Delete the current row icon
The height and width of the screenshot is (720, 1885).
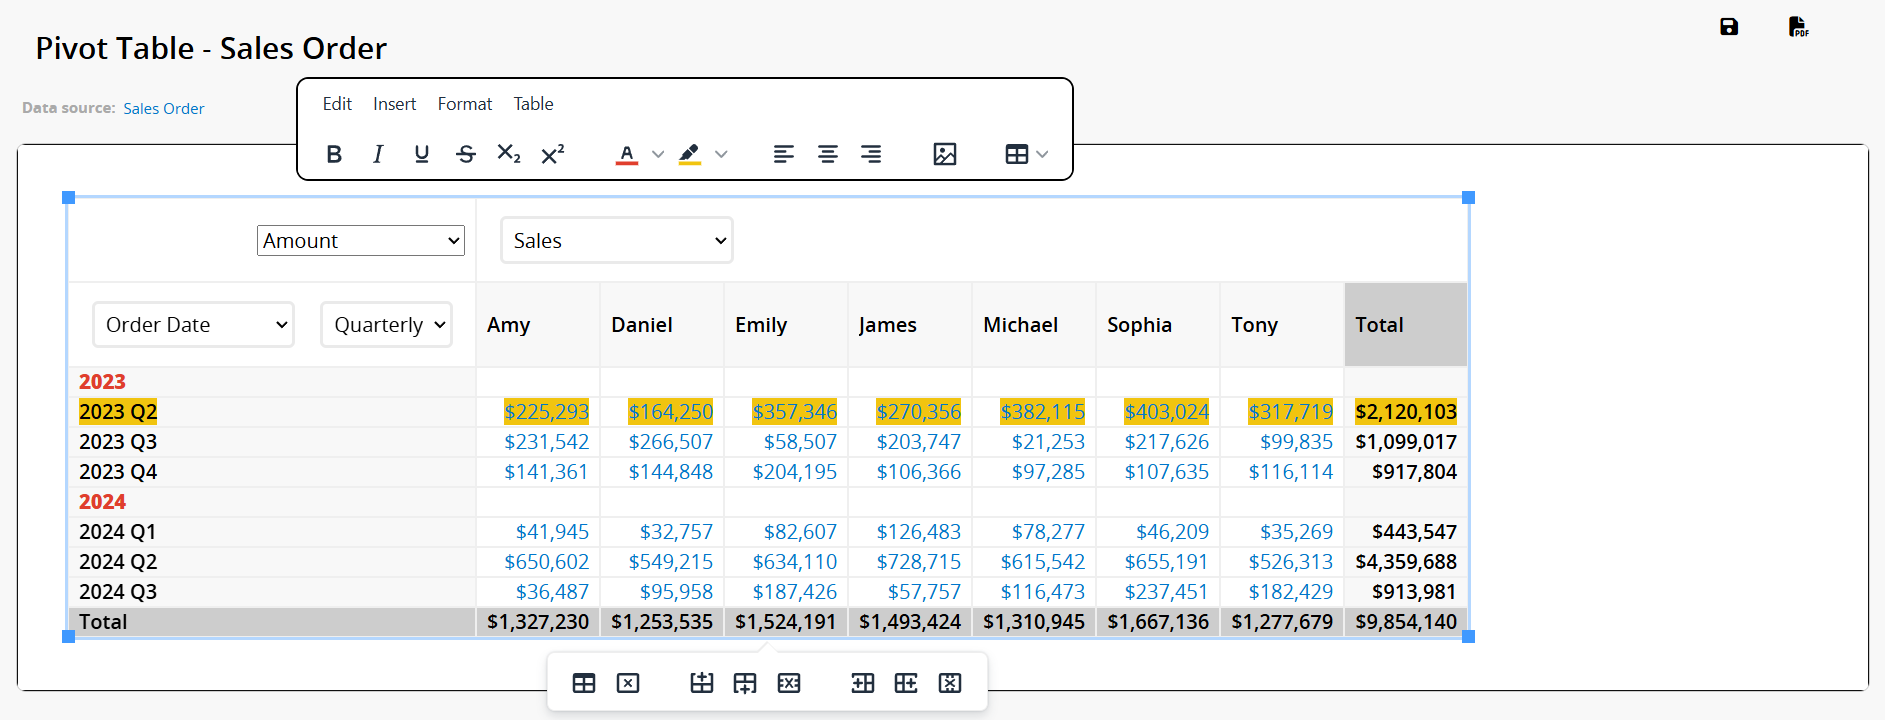tap(789, 683)
